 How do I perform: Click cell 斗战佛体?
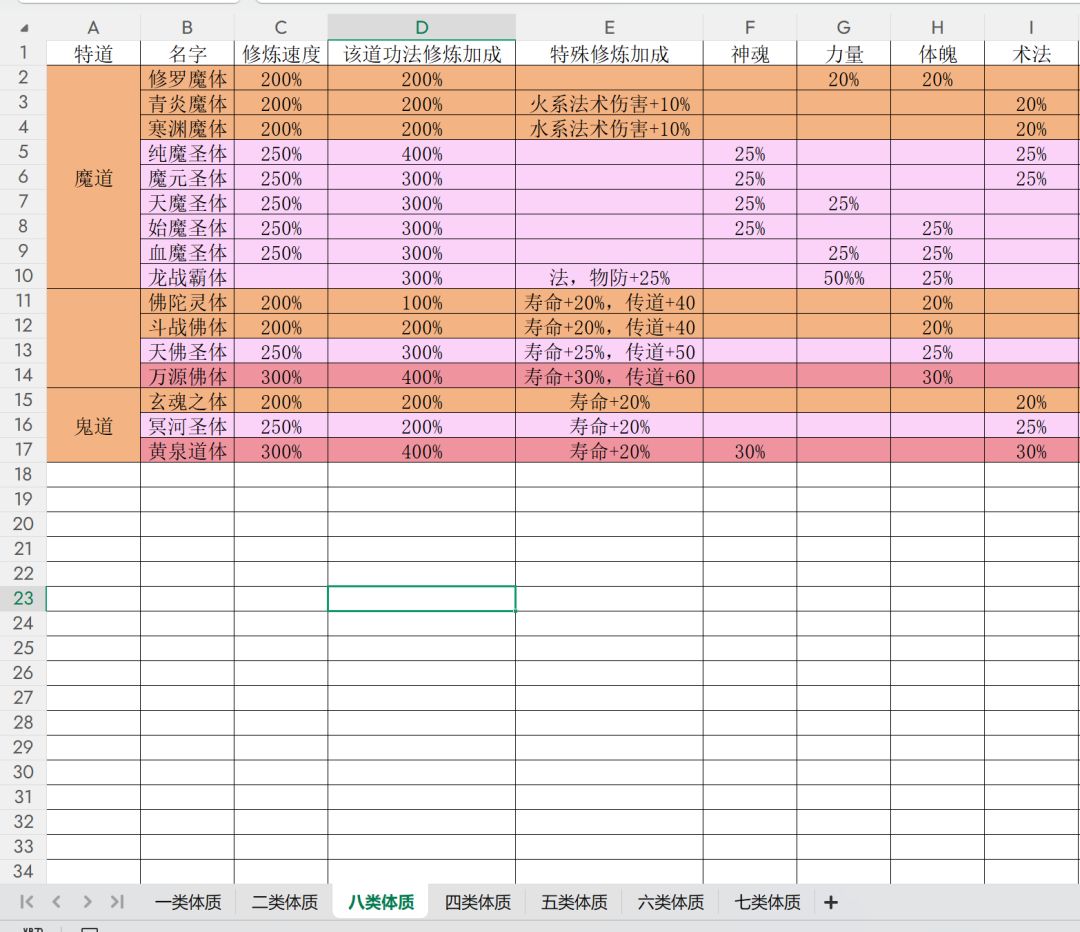tap(187, 327)
